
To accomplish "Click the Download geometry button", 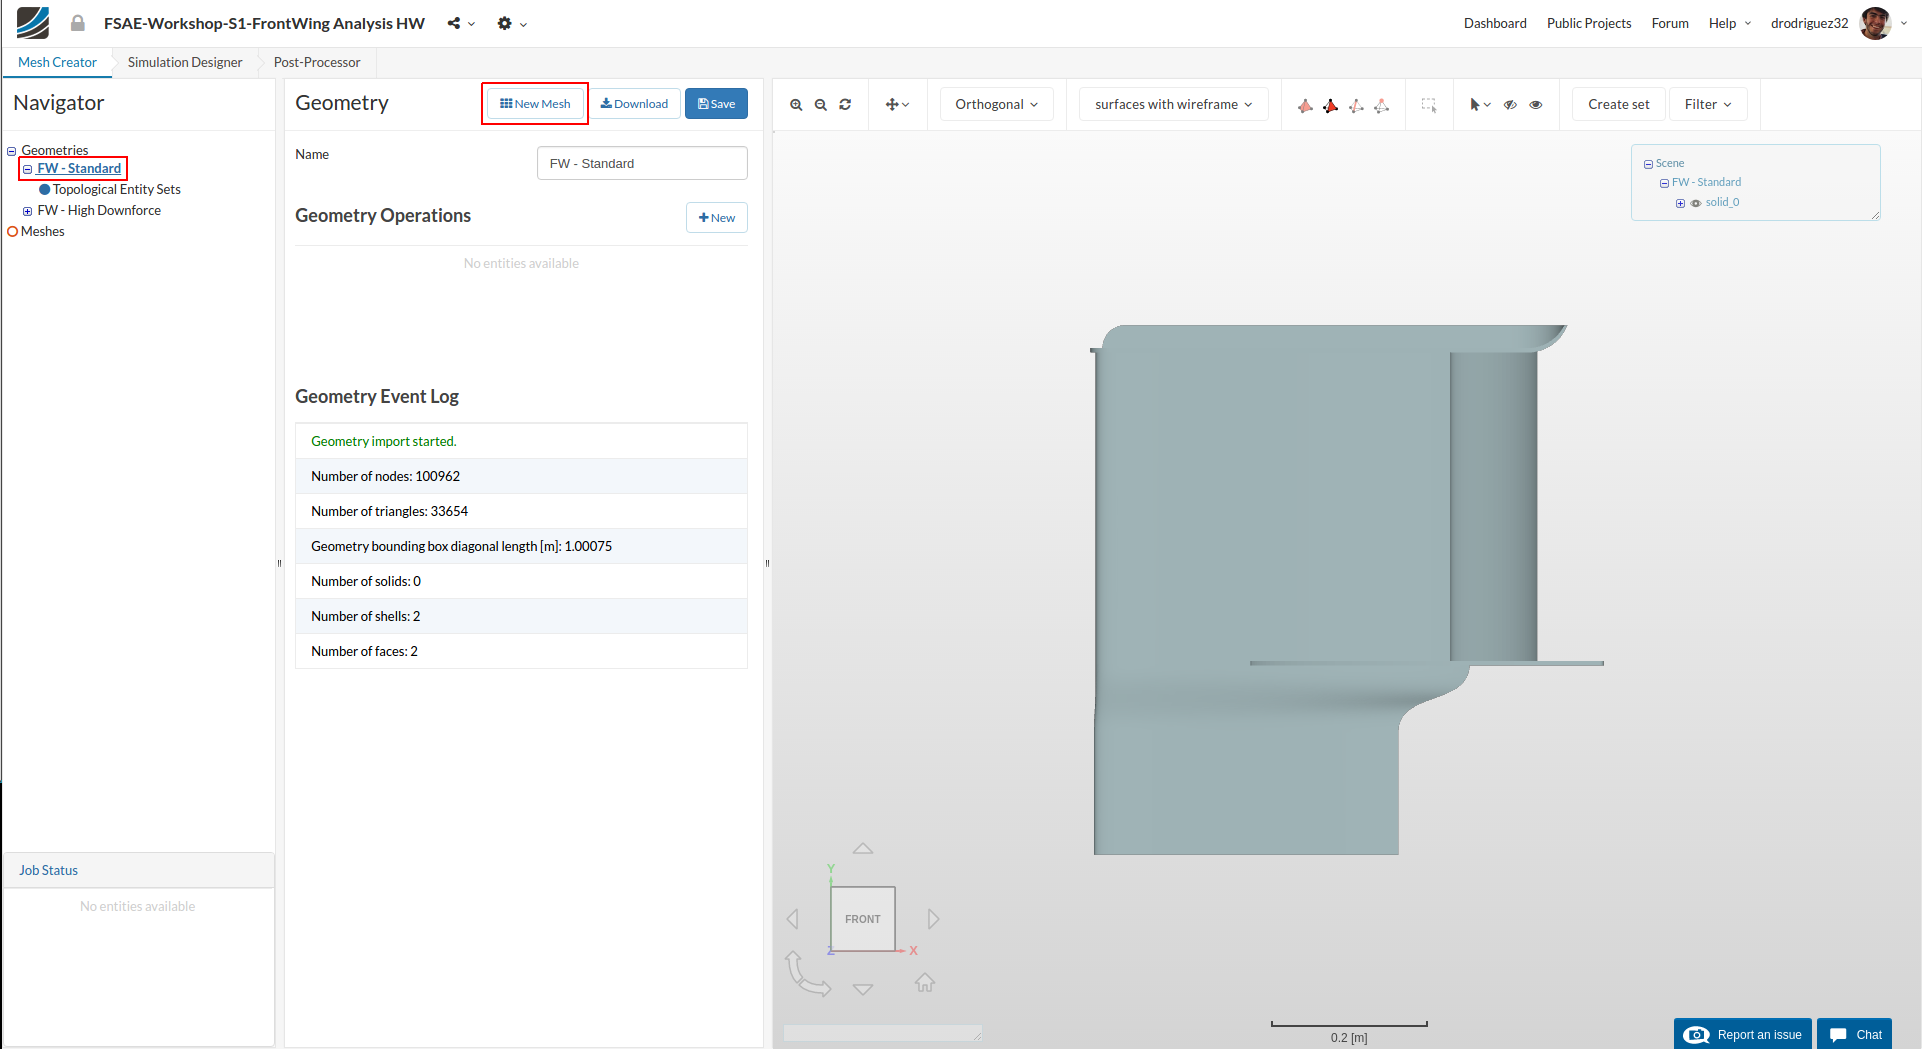I will (x=634, y=104).
